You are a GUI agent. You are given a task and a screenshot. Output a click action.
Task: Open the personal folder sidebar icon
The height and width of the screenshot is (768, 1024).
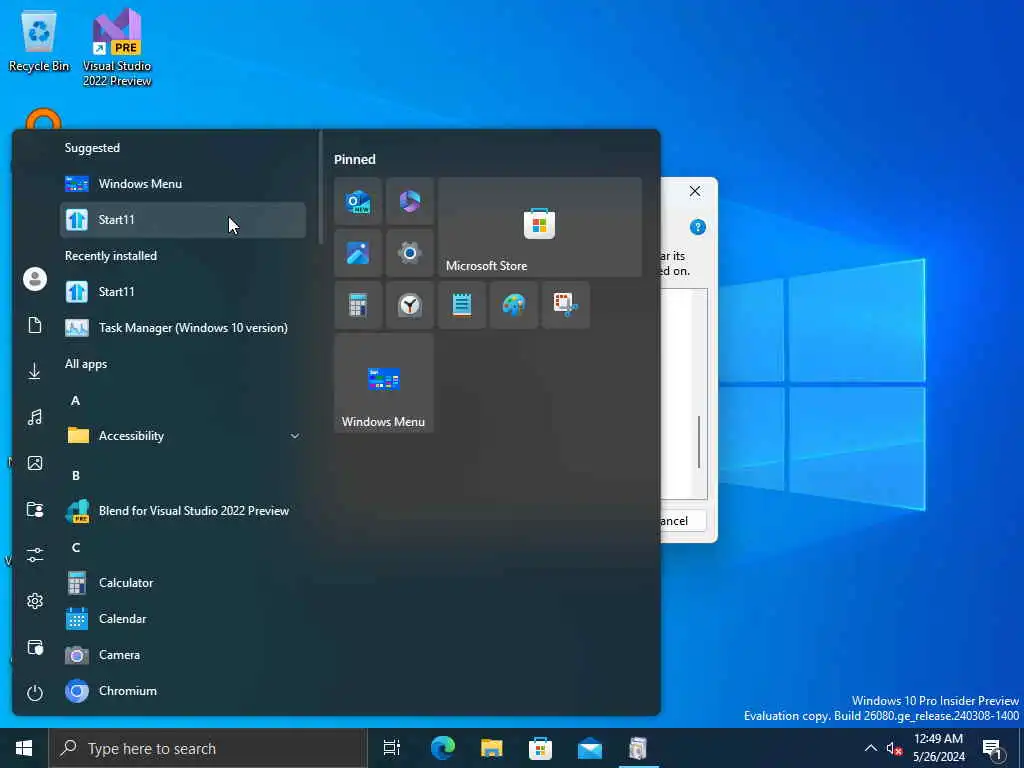tap(35, 509)
